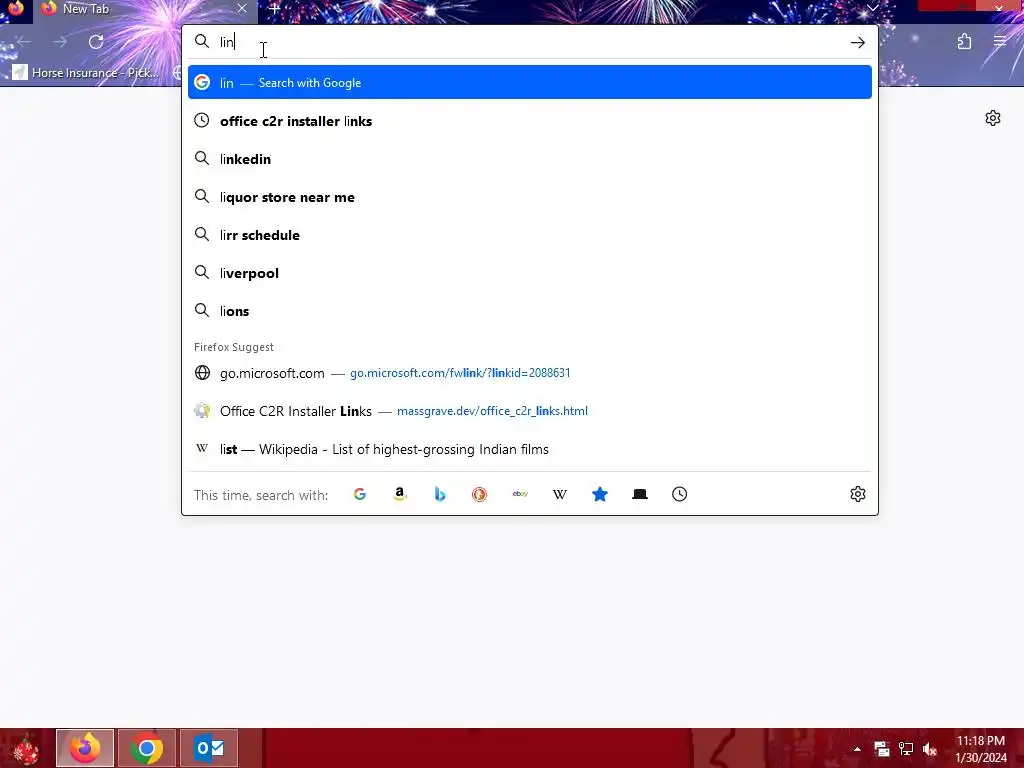Image resolution: width=1024 pixels, height=768 pixels.
Task: Go back one page
Action: click(x=24, y=42)
